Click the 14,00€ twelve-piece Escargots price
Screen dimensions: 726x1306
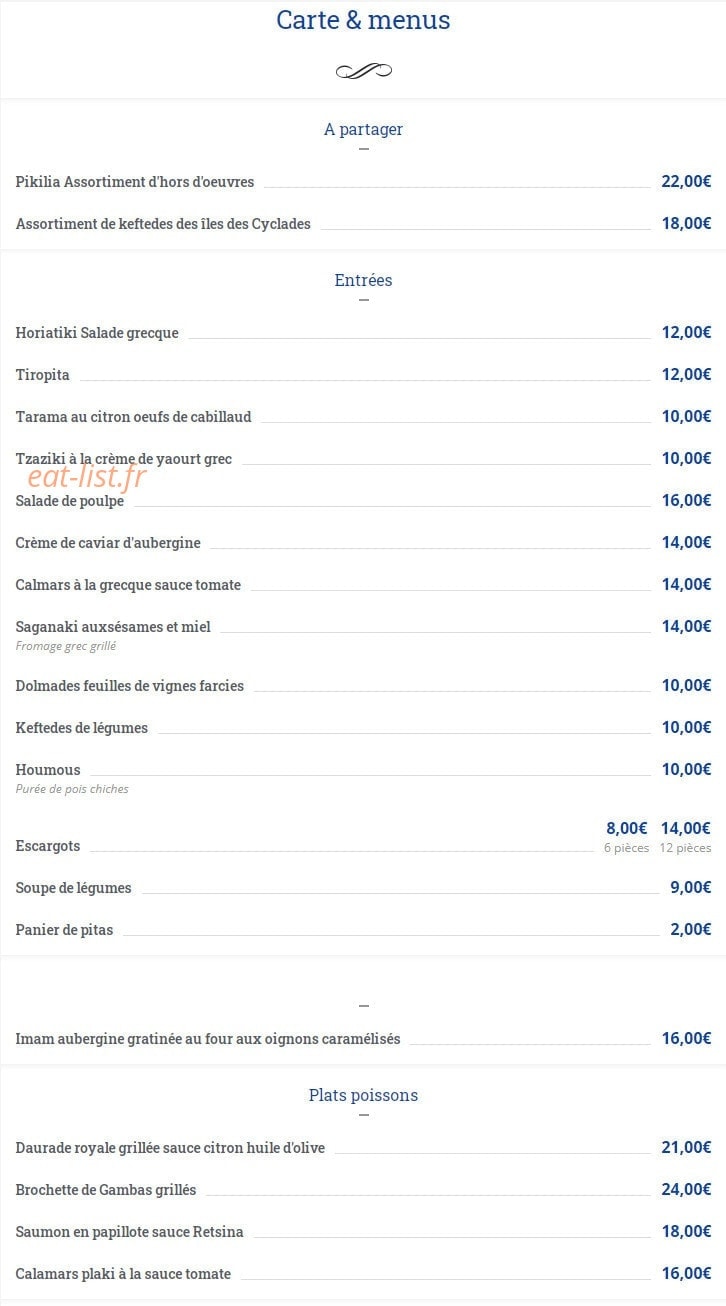686,828
